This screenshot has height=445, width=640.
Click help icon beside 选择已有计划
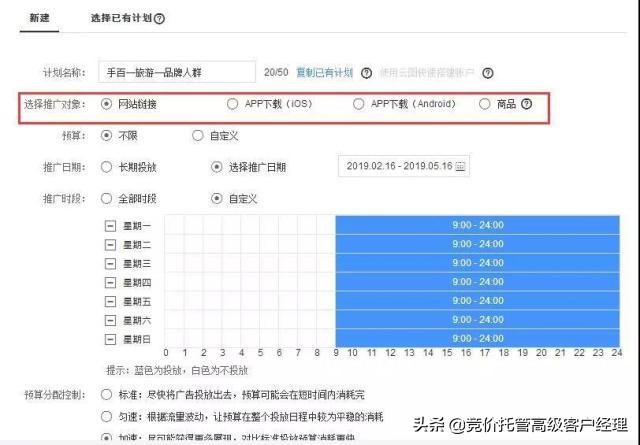click(x=160, y=18)
